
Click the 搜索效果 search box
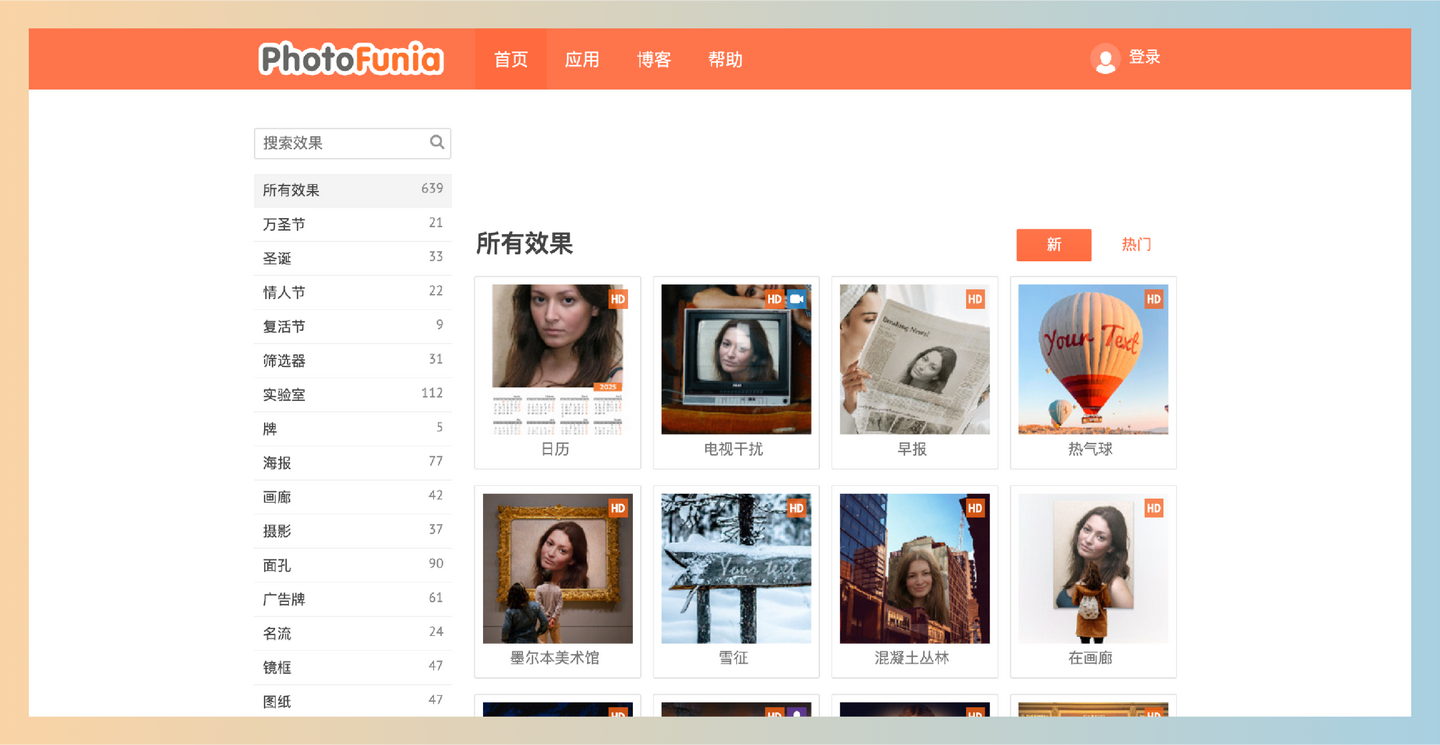tap(340, 142)
